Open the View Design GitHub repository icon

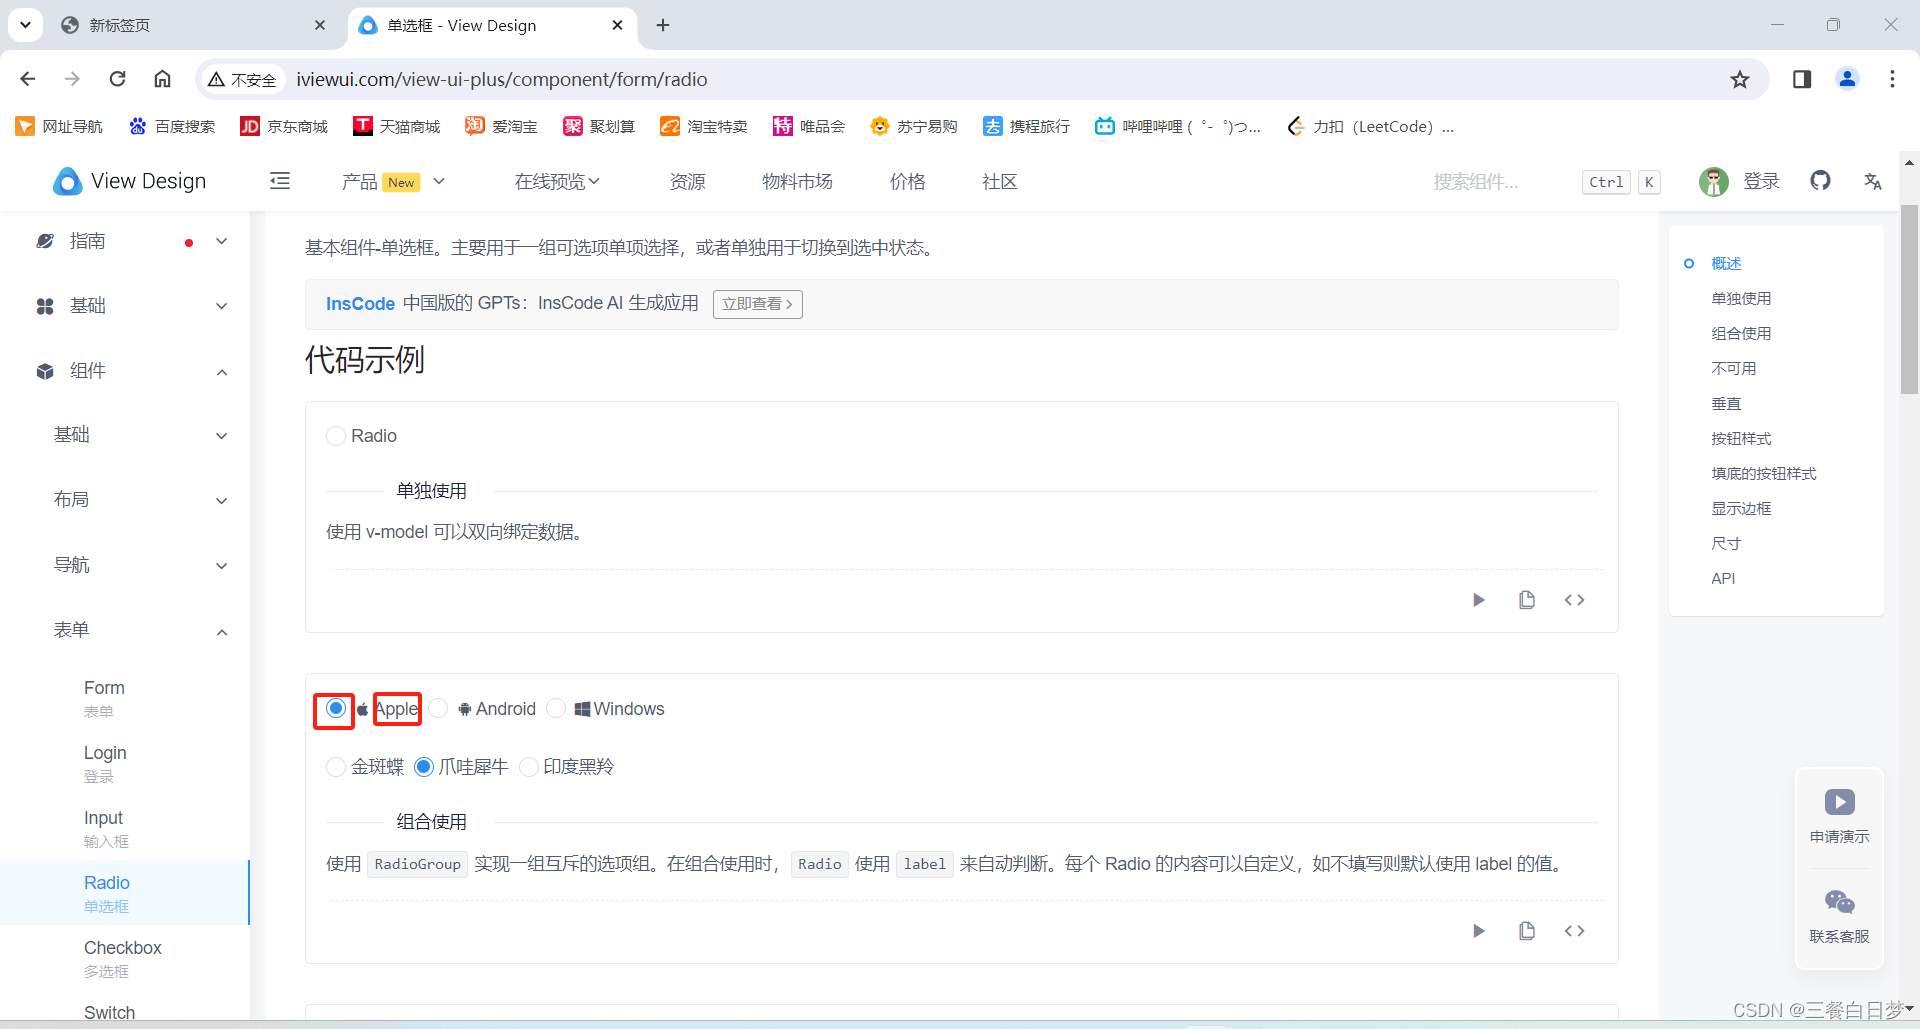[x=1821, y=181]
